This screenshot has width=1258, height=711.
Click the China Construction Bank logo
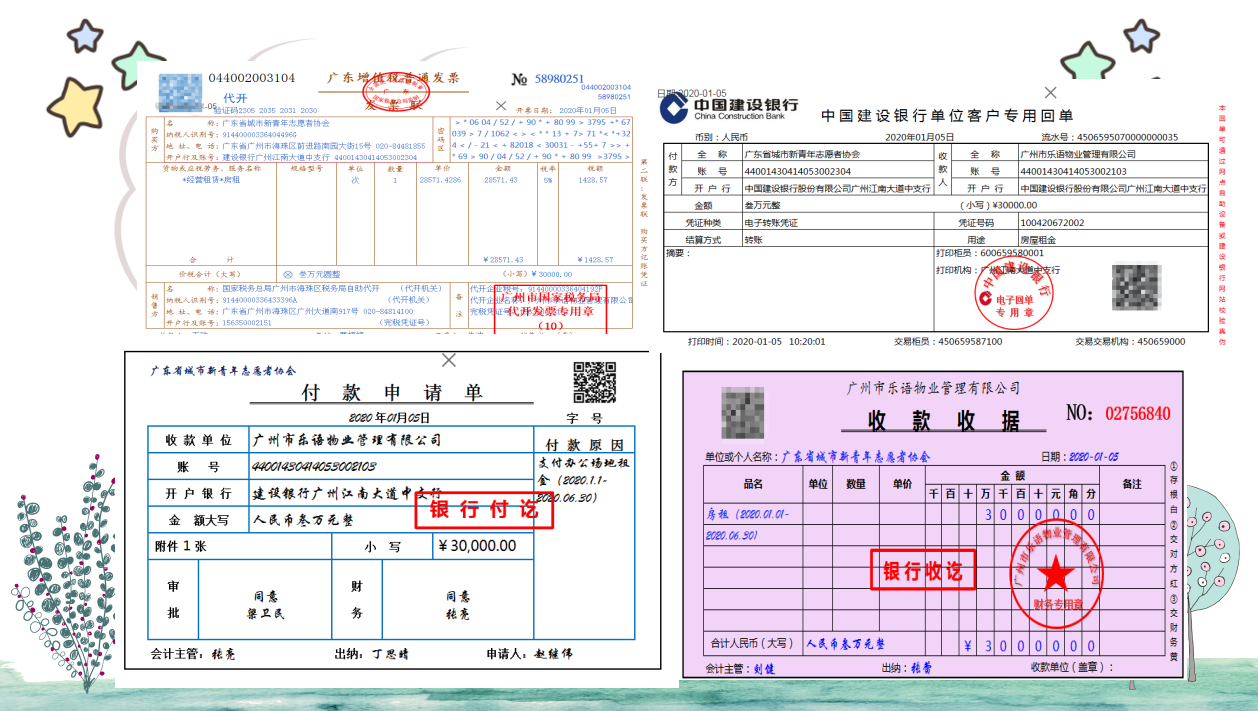(x=729, y=107)
